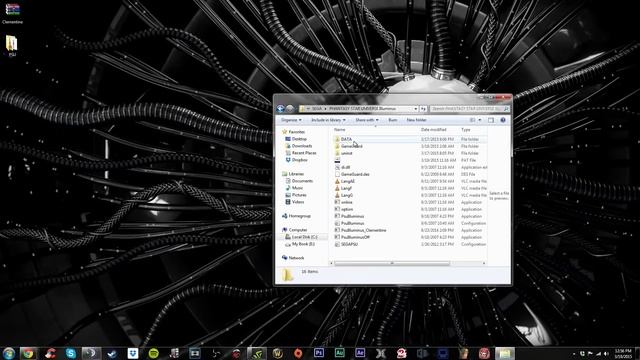Sort by the Type column header
Image resolution: width=640 pixels, height=360 pixels.
466,130
